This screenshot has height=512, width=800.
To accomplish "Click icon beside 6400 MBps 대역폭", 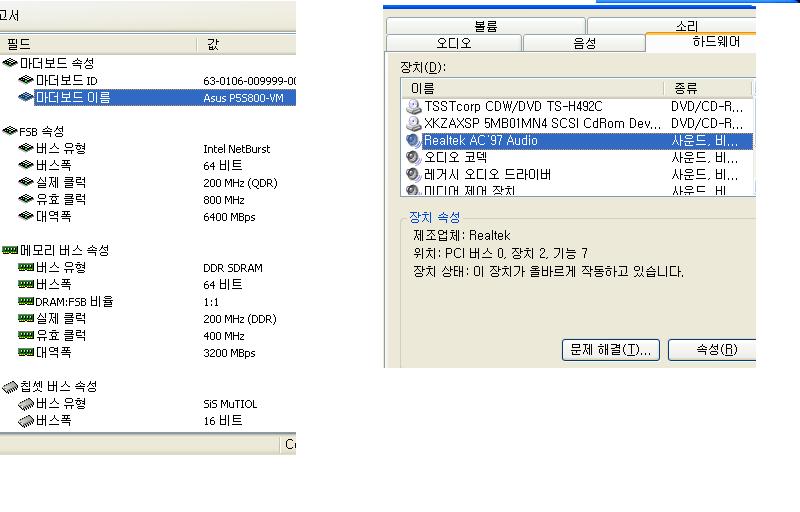I will click(x=26, y=216).
